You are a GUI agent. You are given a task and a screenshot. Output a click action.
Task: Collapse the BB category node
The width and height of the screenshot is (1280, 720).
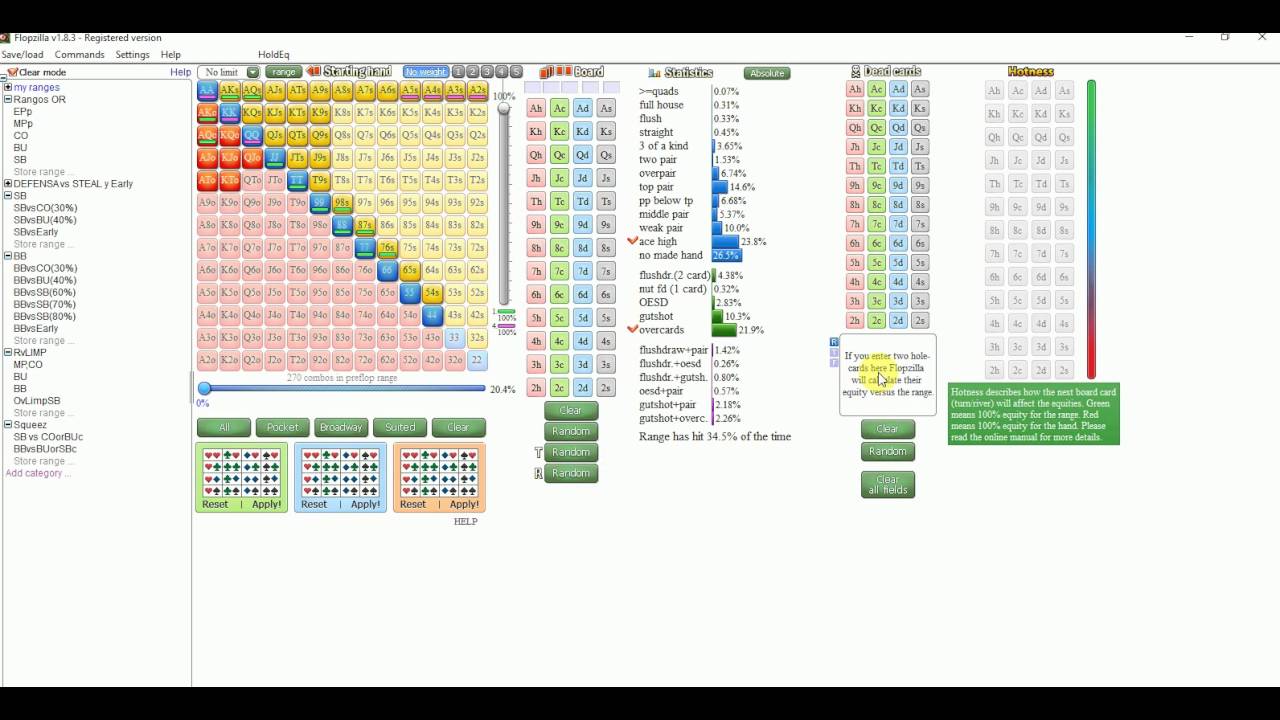8,256
